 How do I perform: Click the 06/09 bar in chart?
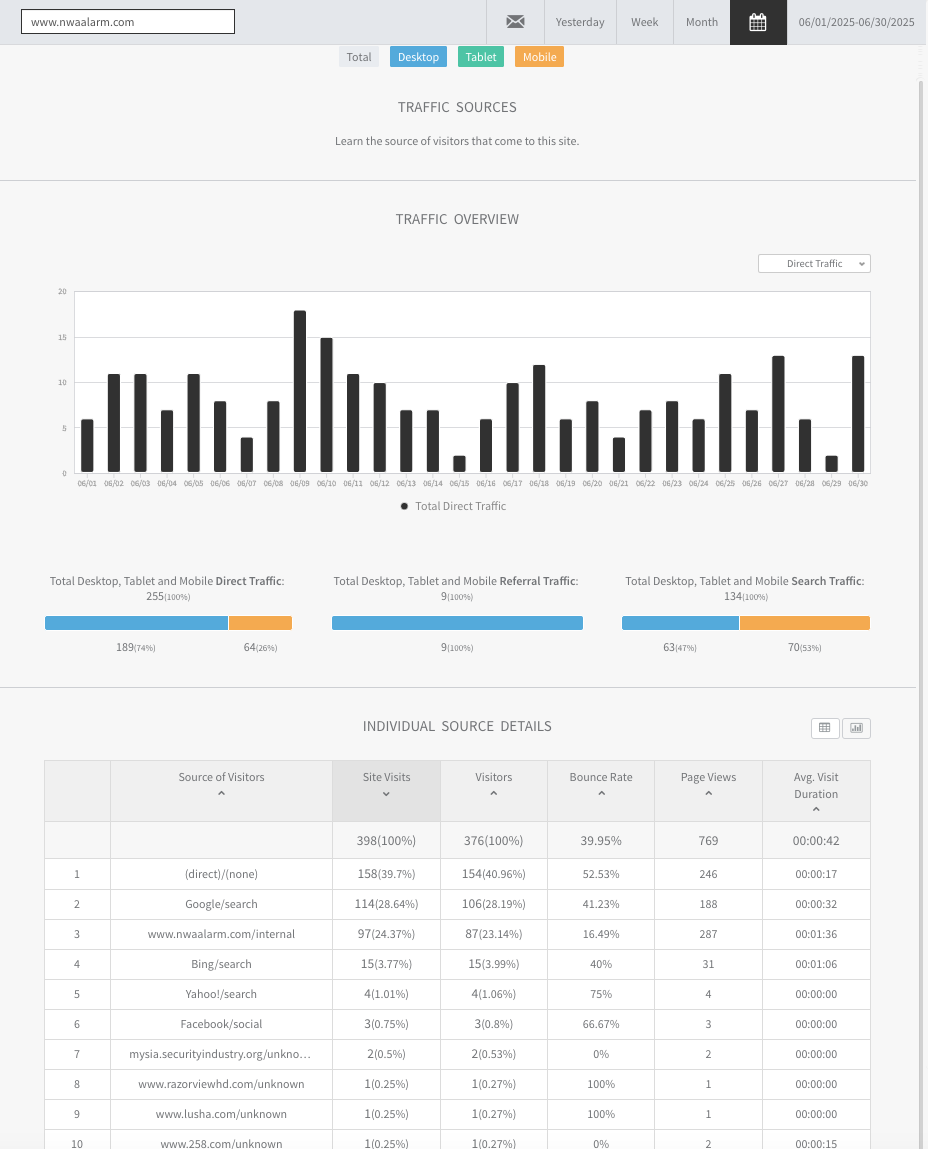(300, 391)
